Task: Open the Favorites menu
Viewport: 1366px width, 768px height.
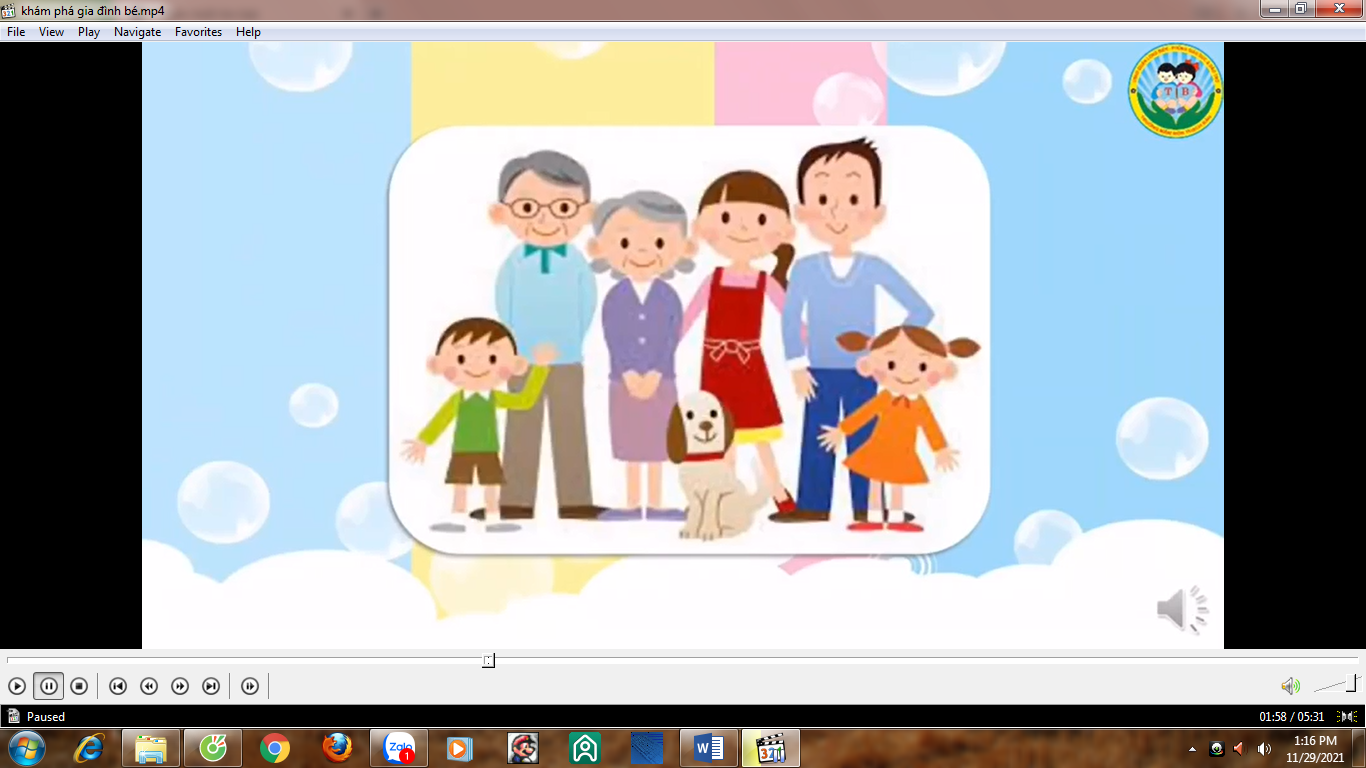Action: pyautogui.click(x=198, y=32)
